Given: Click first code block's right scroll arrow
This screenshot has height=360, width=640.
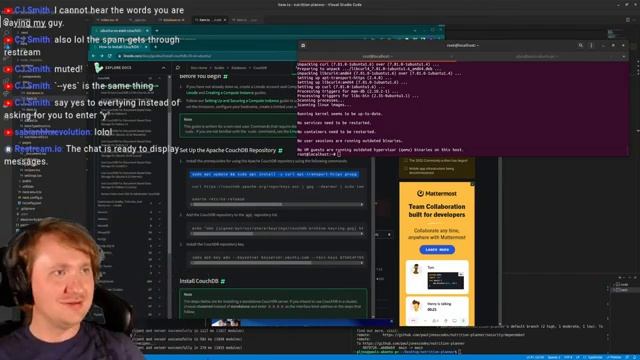Looking at the screenshot, I should coord(362,204).
